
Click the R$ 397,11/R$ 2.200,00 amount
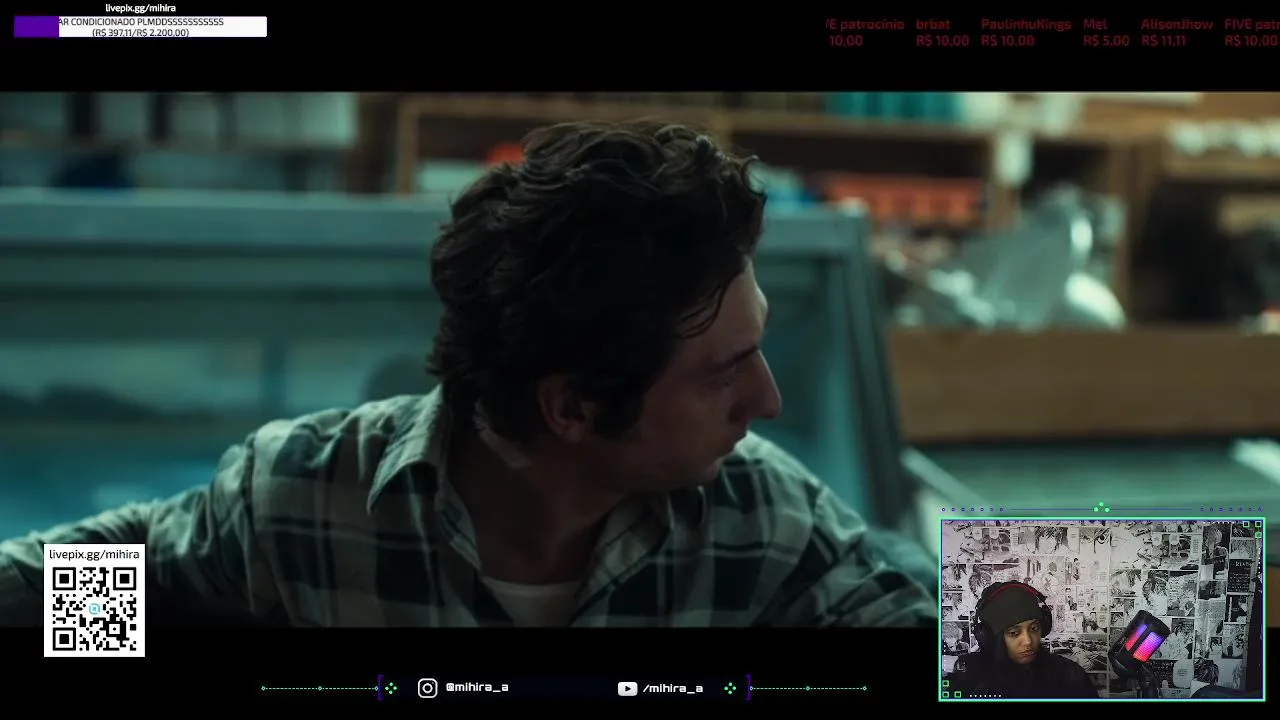140,33
